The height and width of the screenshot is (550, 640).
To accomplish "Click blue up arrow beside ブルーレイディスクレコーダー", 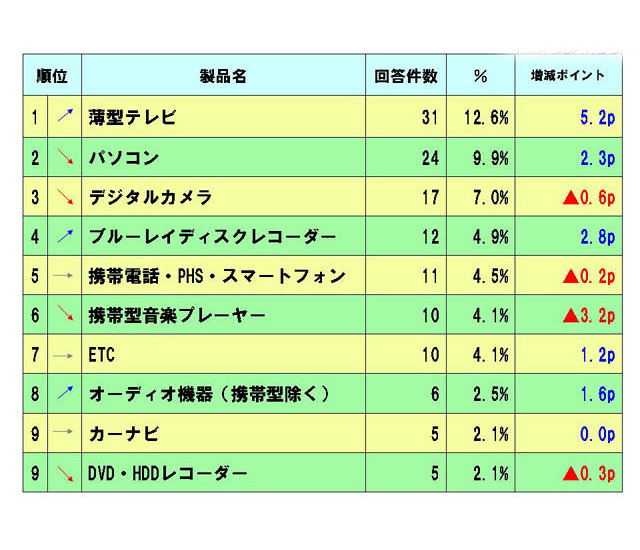I will pyautogui.click(x=65, y=236).
